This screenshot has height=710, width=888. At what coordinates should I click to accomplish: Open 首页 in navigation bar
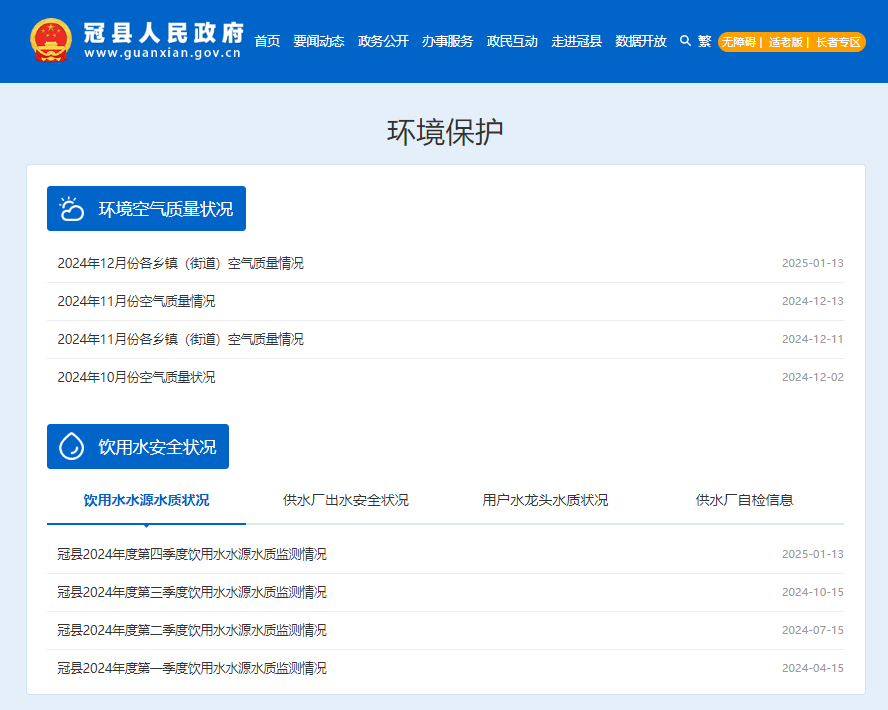pos(267,41)
